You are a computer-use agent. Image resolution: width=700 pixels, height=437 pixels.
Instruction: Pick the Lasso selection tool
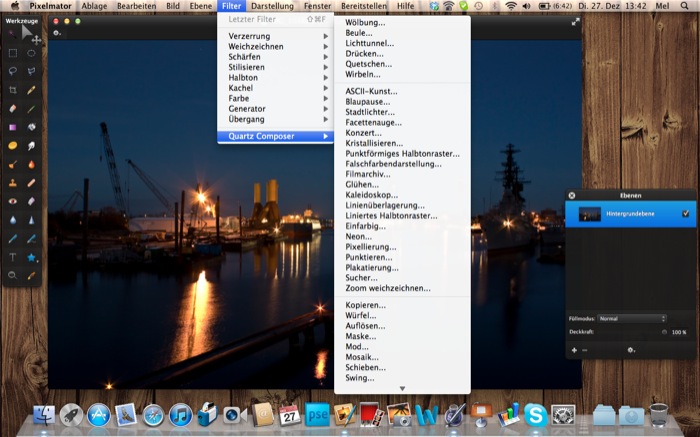coord(13,71)
